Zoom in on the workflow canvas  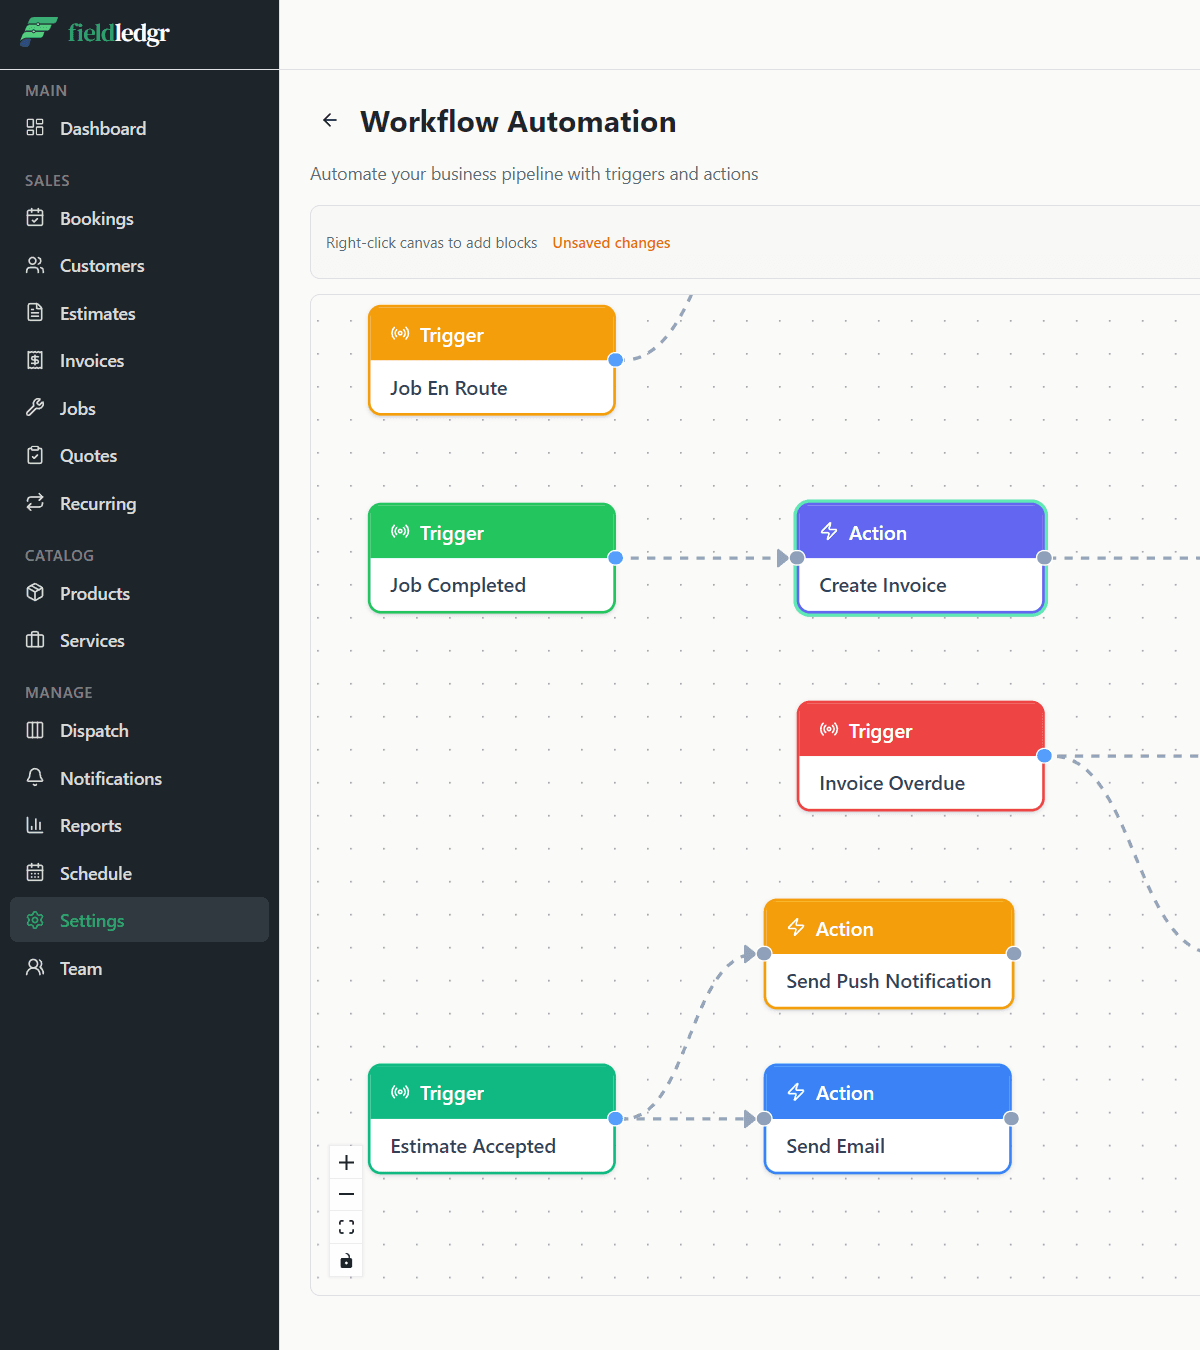point(346,1162)
